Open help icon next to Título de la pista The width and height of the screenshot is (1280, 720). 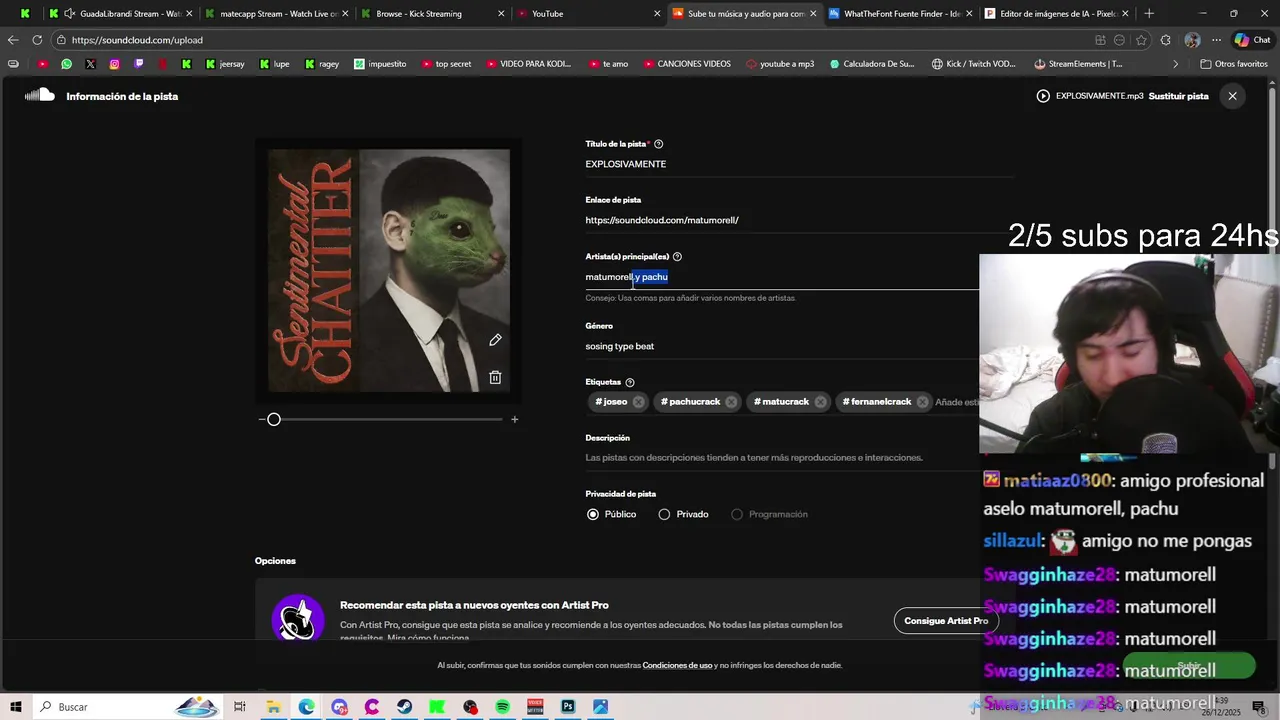tap(658, 144)
